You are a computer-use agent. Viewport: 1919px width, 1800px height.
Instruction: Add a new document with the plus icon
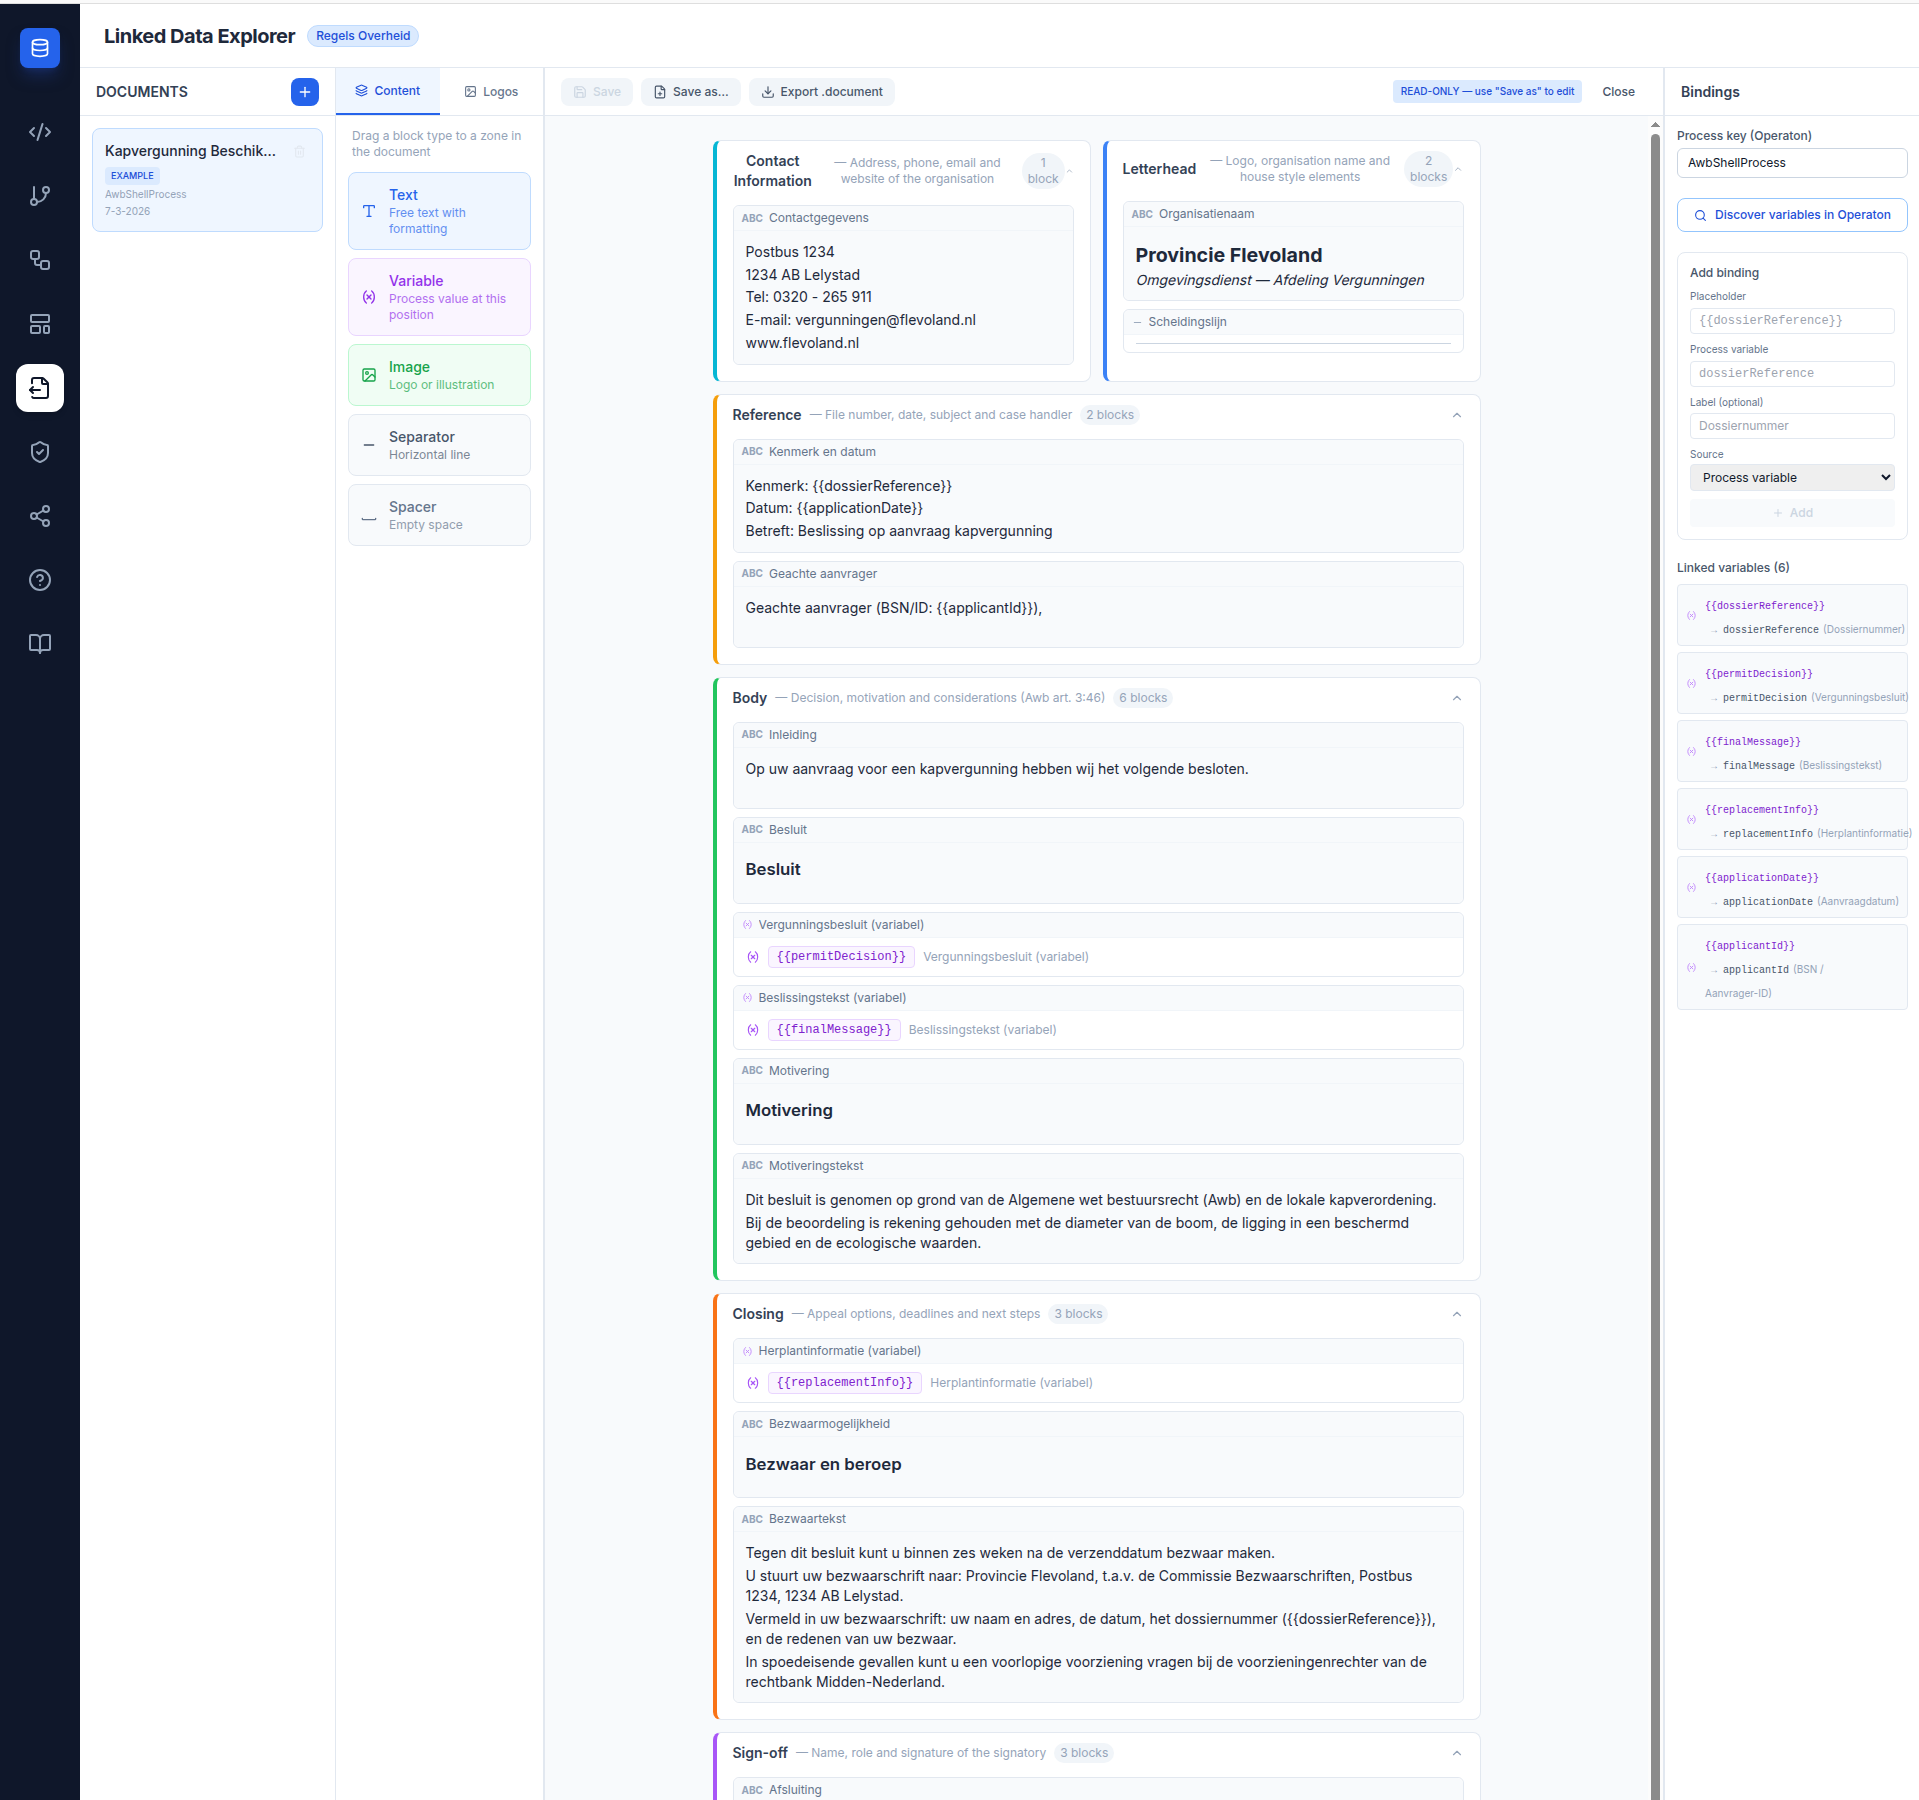coord(304,92)
